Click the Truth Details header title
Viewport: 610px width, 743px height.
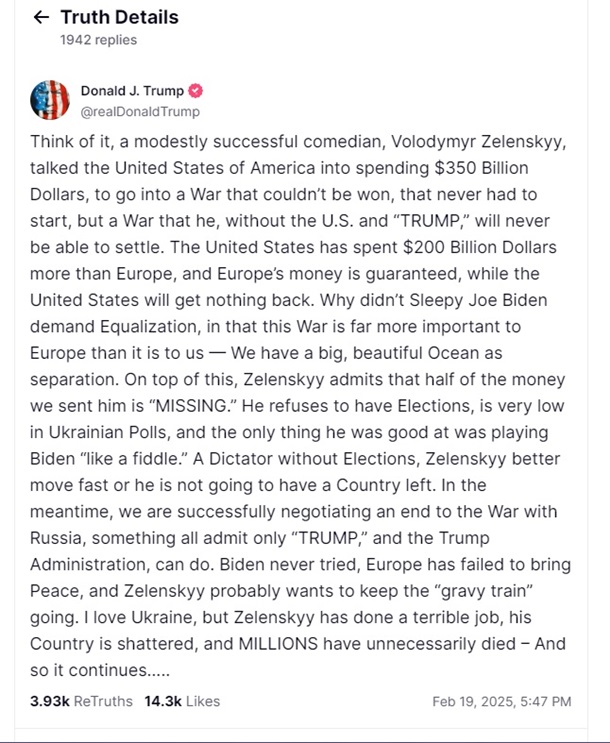point(119,18)
